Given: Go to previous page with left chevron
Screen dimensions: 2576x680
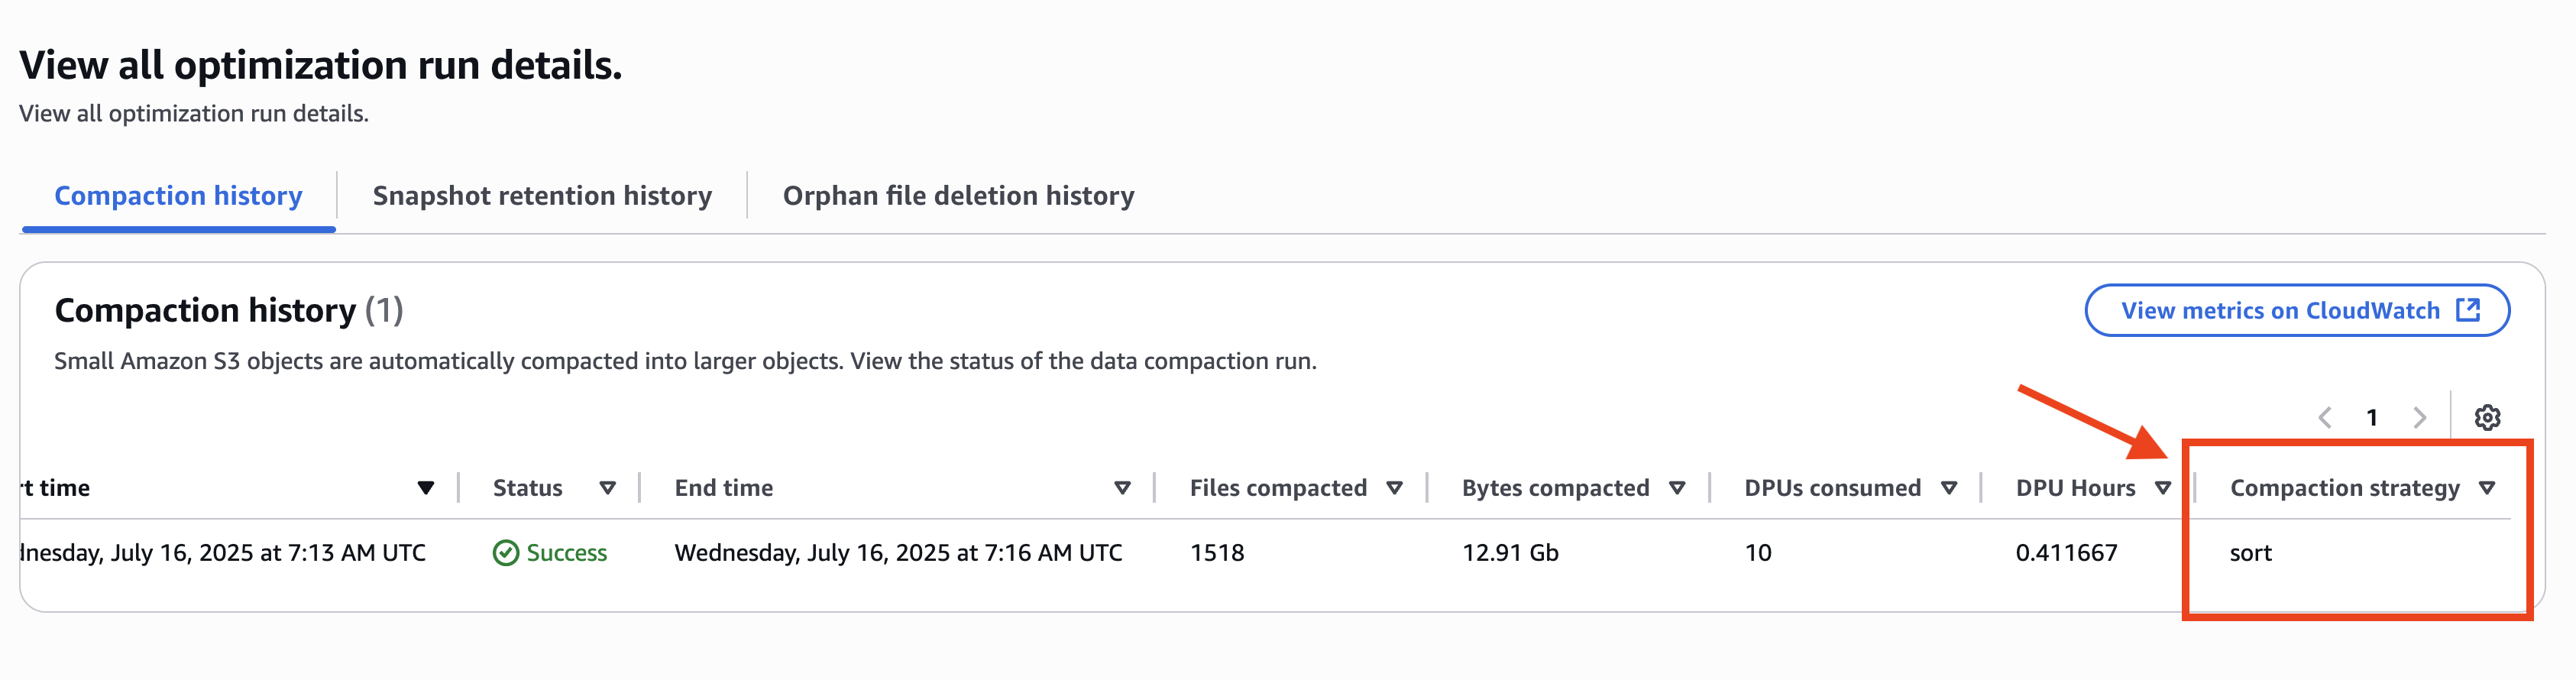Looking at the screenshot, I should coord(2325,417).
